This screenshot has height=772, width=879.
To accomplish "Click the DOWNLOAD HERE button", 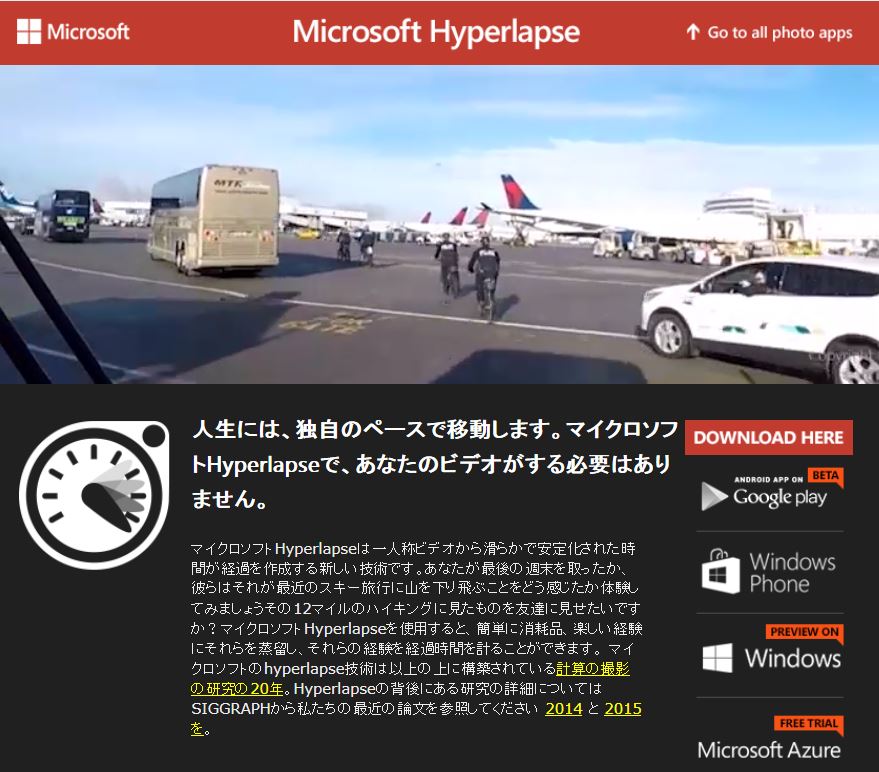I will 768,438.
